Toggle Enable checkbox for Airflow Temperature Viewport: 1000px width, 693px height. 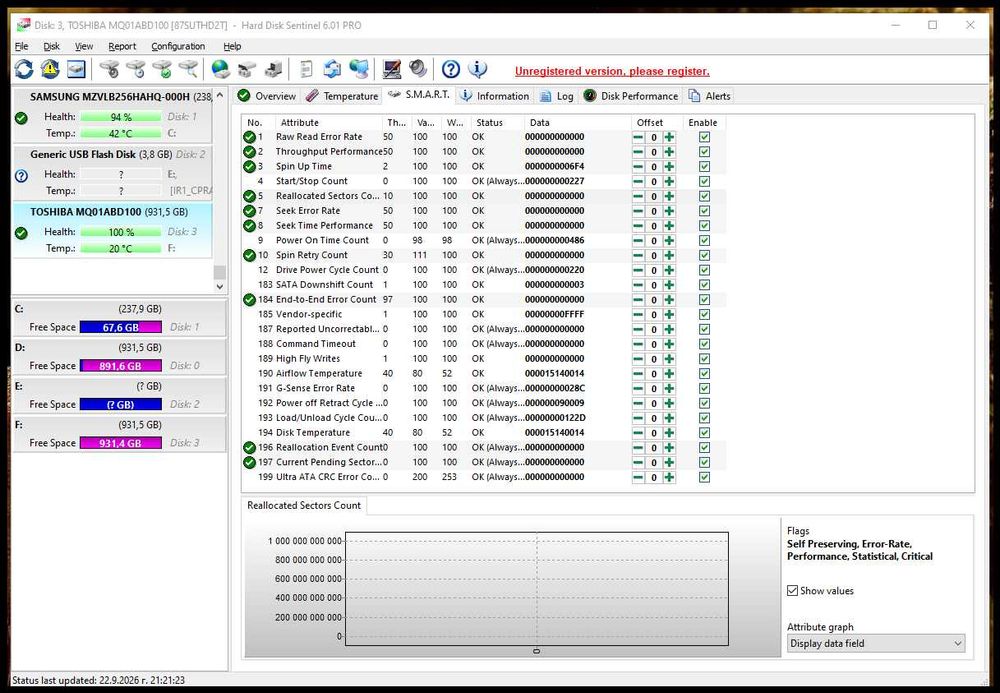704,374
